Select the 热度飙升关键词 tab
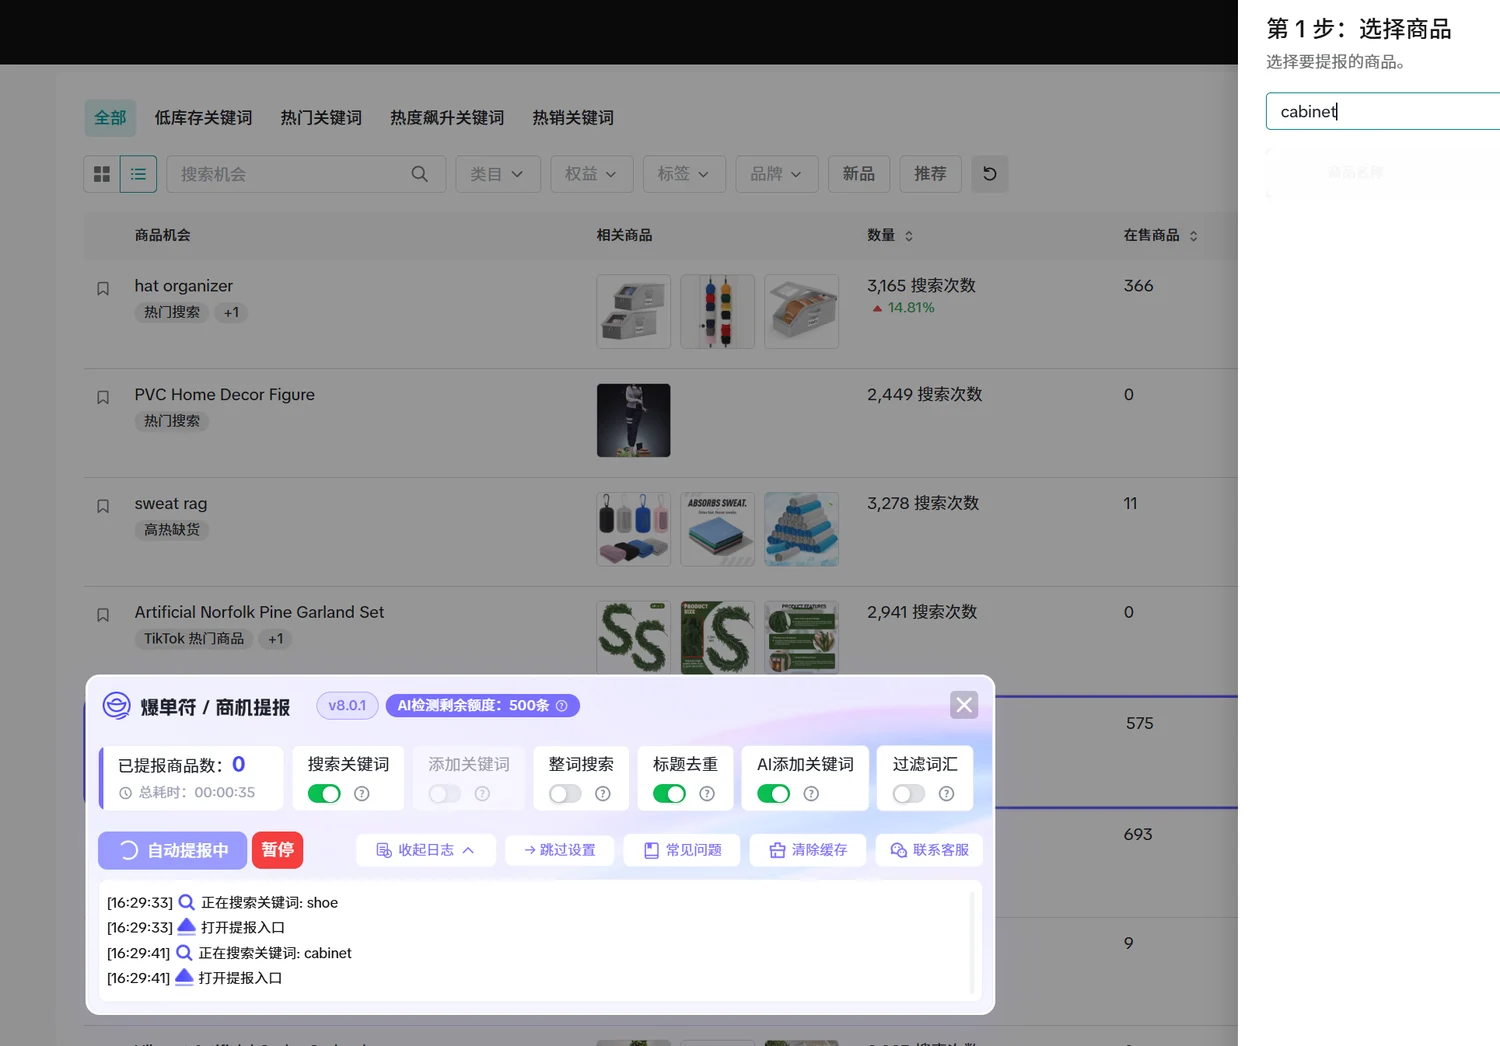Image resolution: width=1500 pixels, height=1046 pixels. [x=447, y=118]
